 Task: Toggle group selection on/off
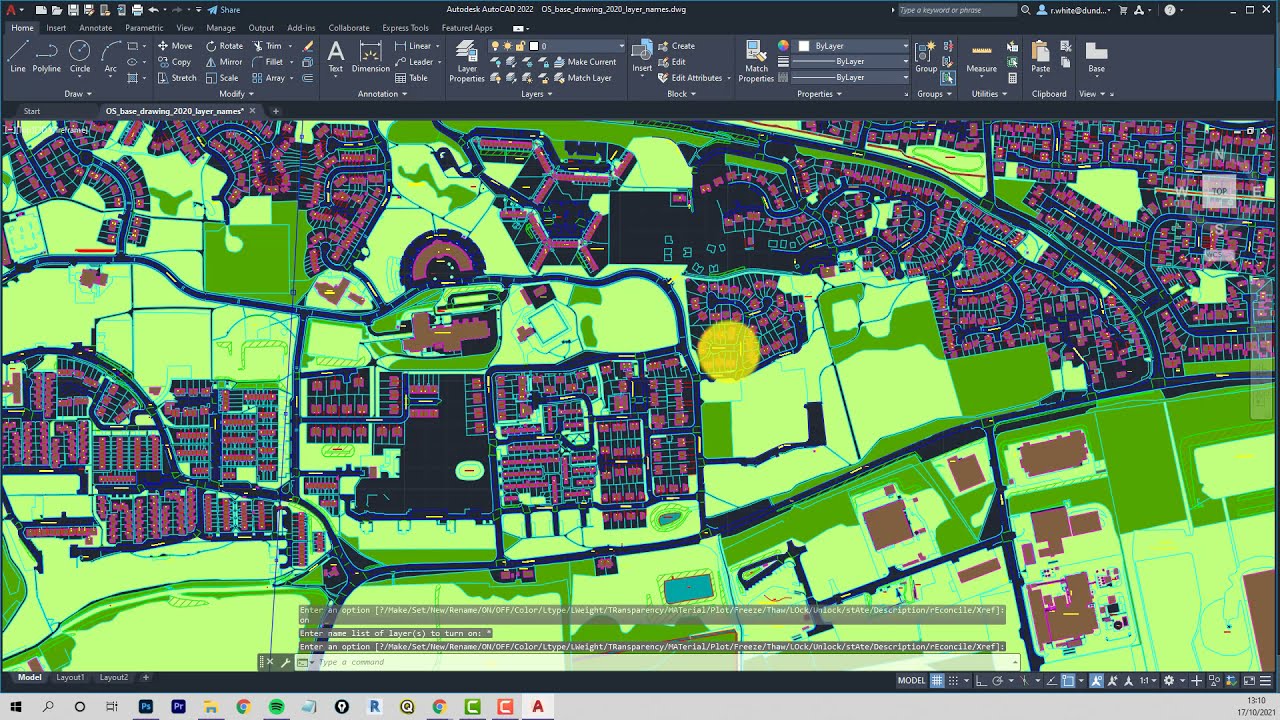click(x=947, y=77)
